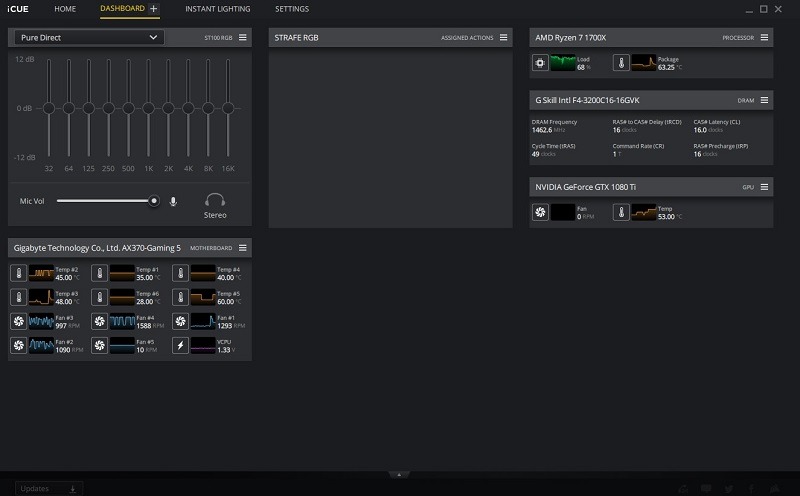Click the iCUE logo
Image resolution: width=800 pixels, height=496 pixels.
click(18, 9)
